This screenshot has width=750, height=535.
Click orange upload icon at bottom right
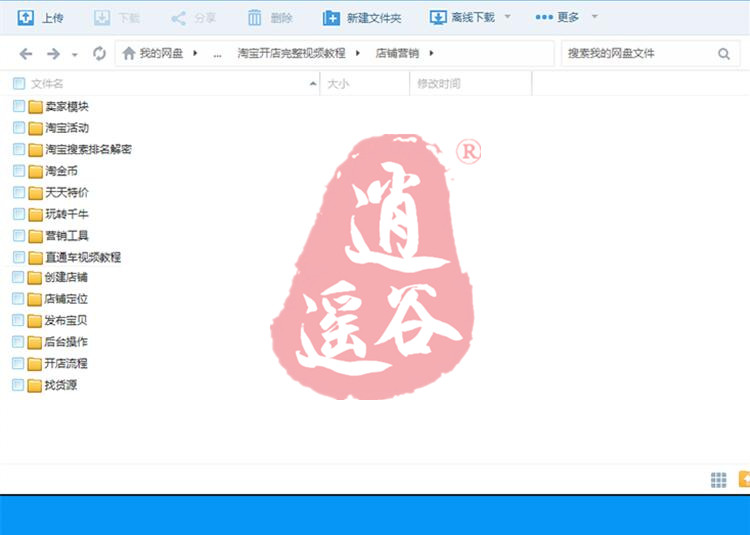745,479
